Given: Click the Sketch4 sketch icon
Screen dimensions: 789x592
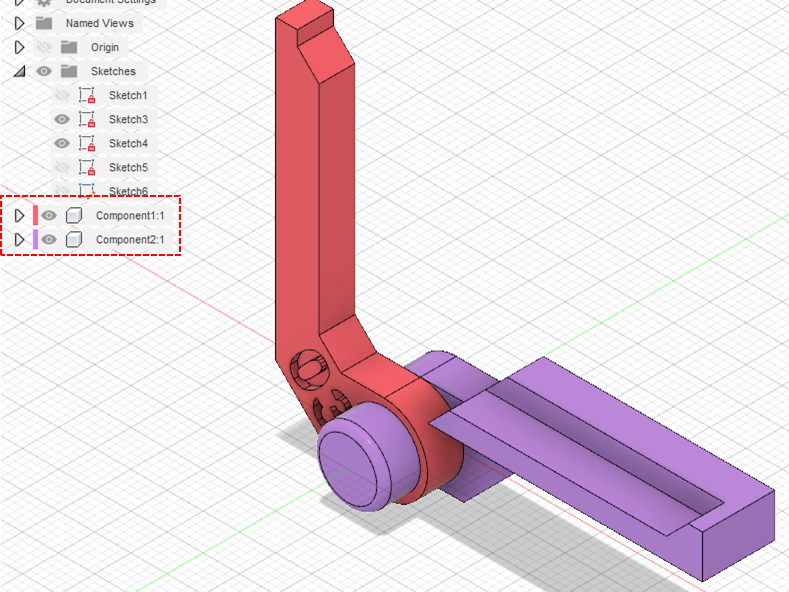Looking at the screenshot, I should (87, 143).
